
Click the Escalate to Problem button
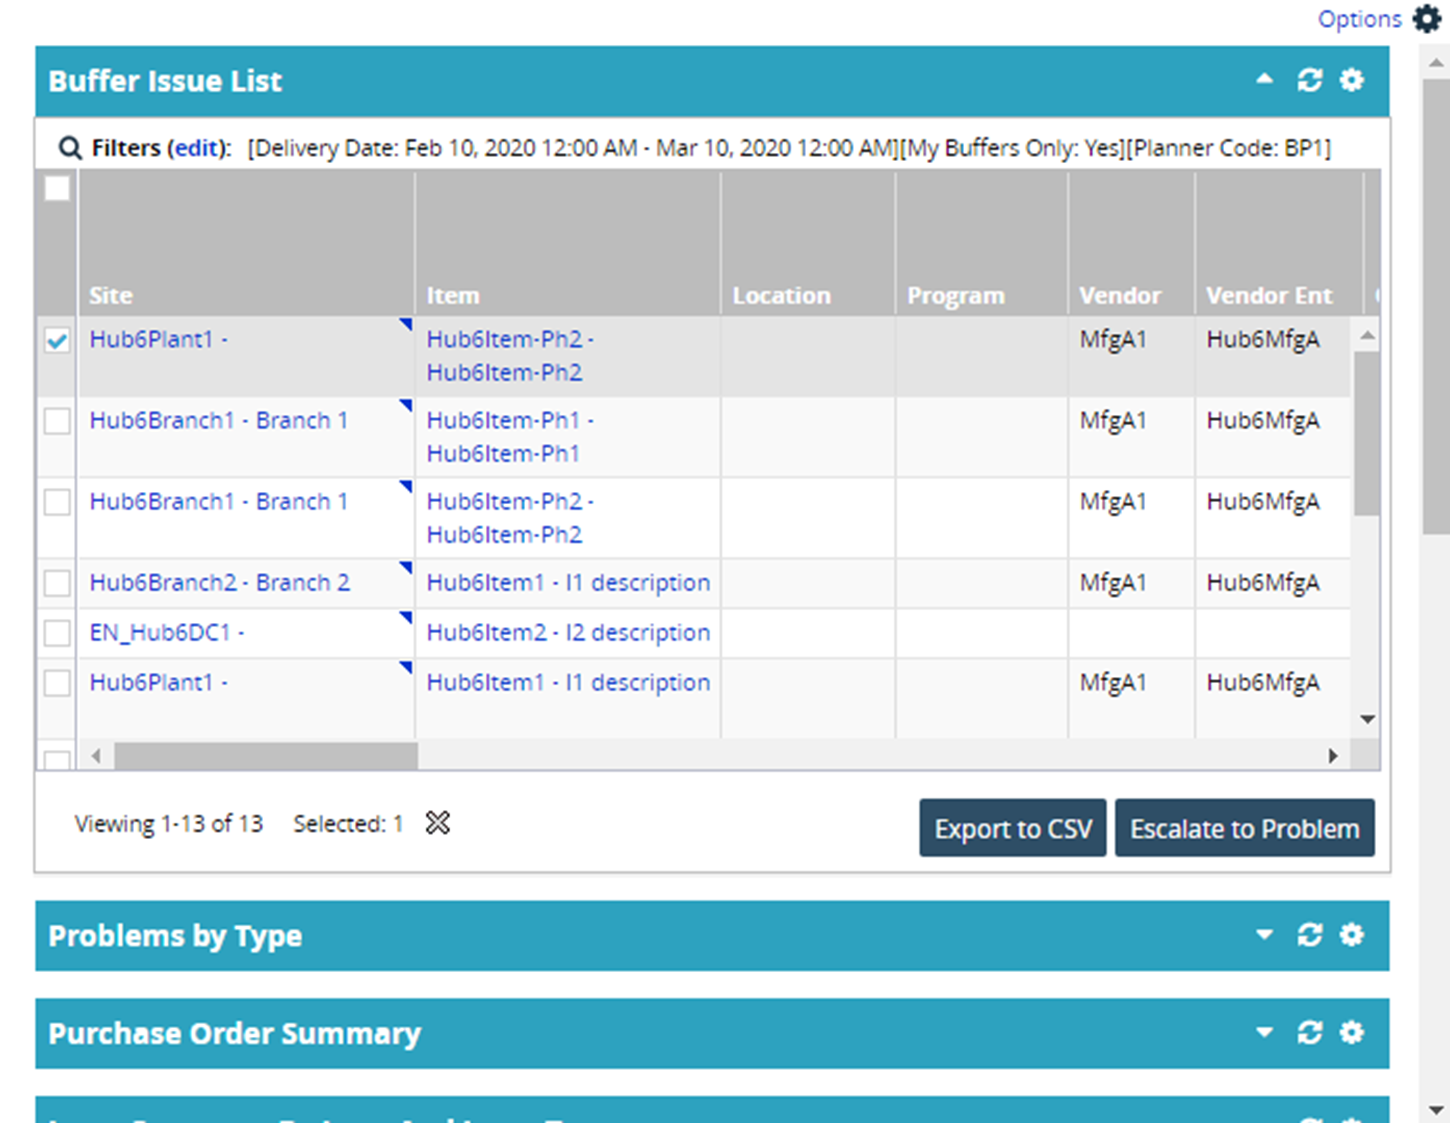[x=1245, y=828]
